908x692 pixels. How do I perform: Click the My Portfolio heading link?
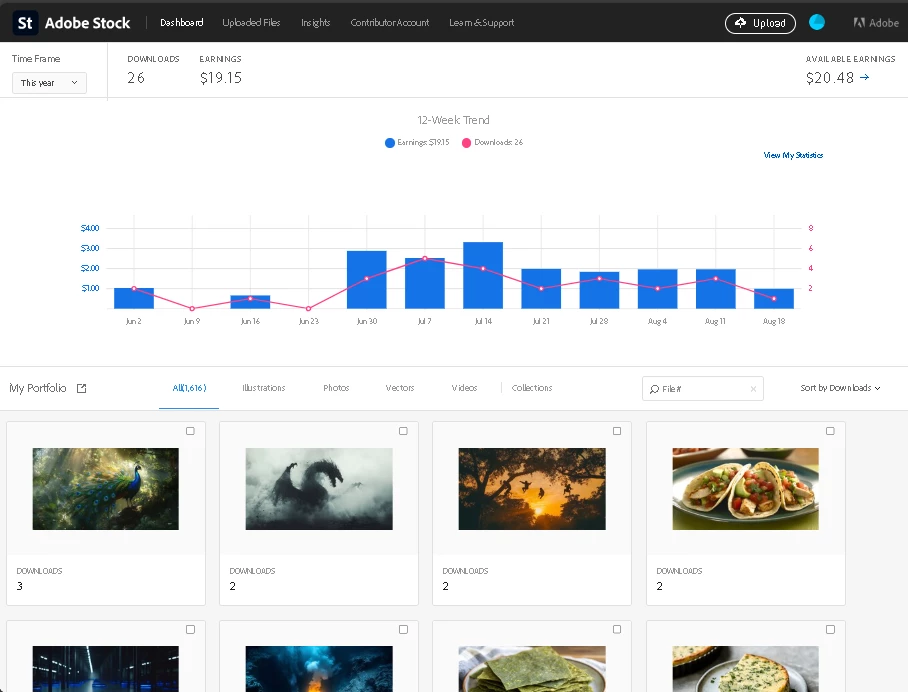click(38, 388)
